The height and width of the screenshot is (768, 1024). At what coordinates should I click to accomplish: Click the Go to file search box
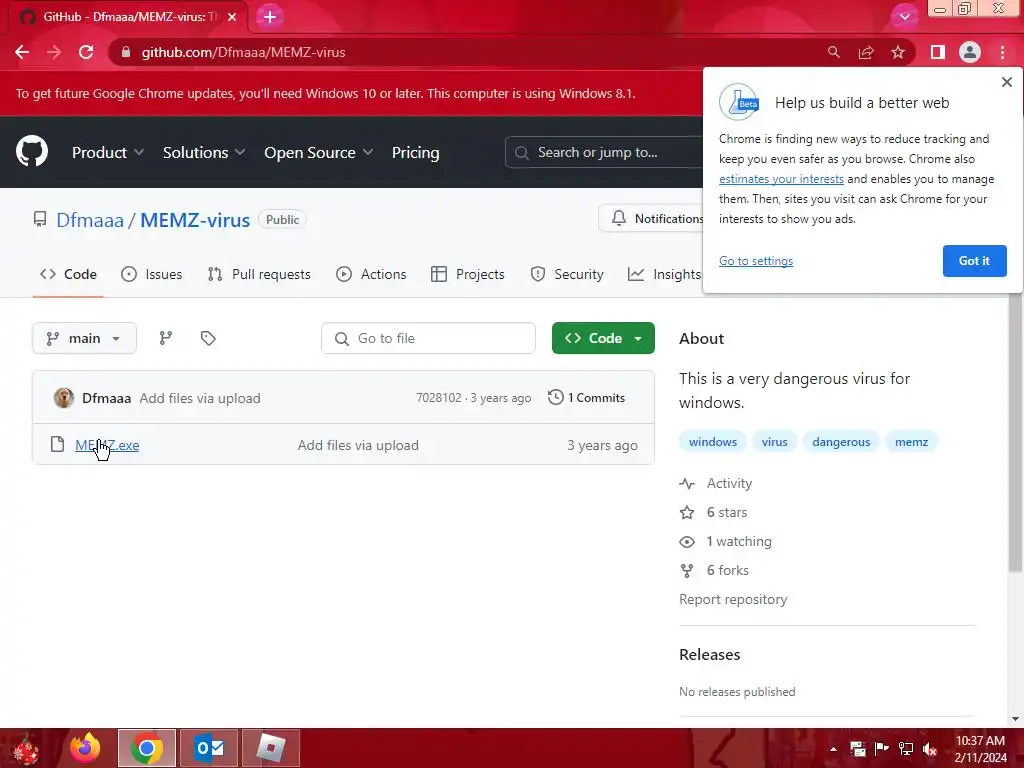[428, 338]
